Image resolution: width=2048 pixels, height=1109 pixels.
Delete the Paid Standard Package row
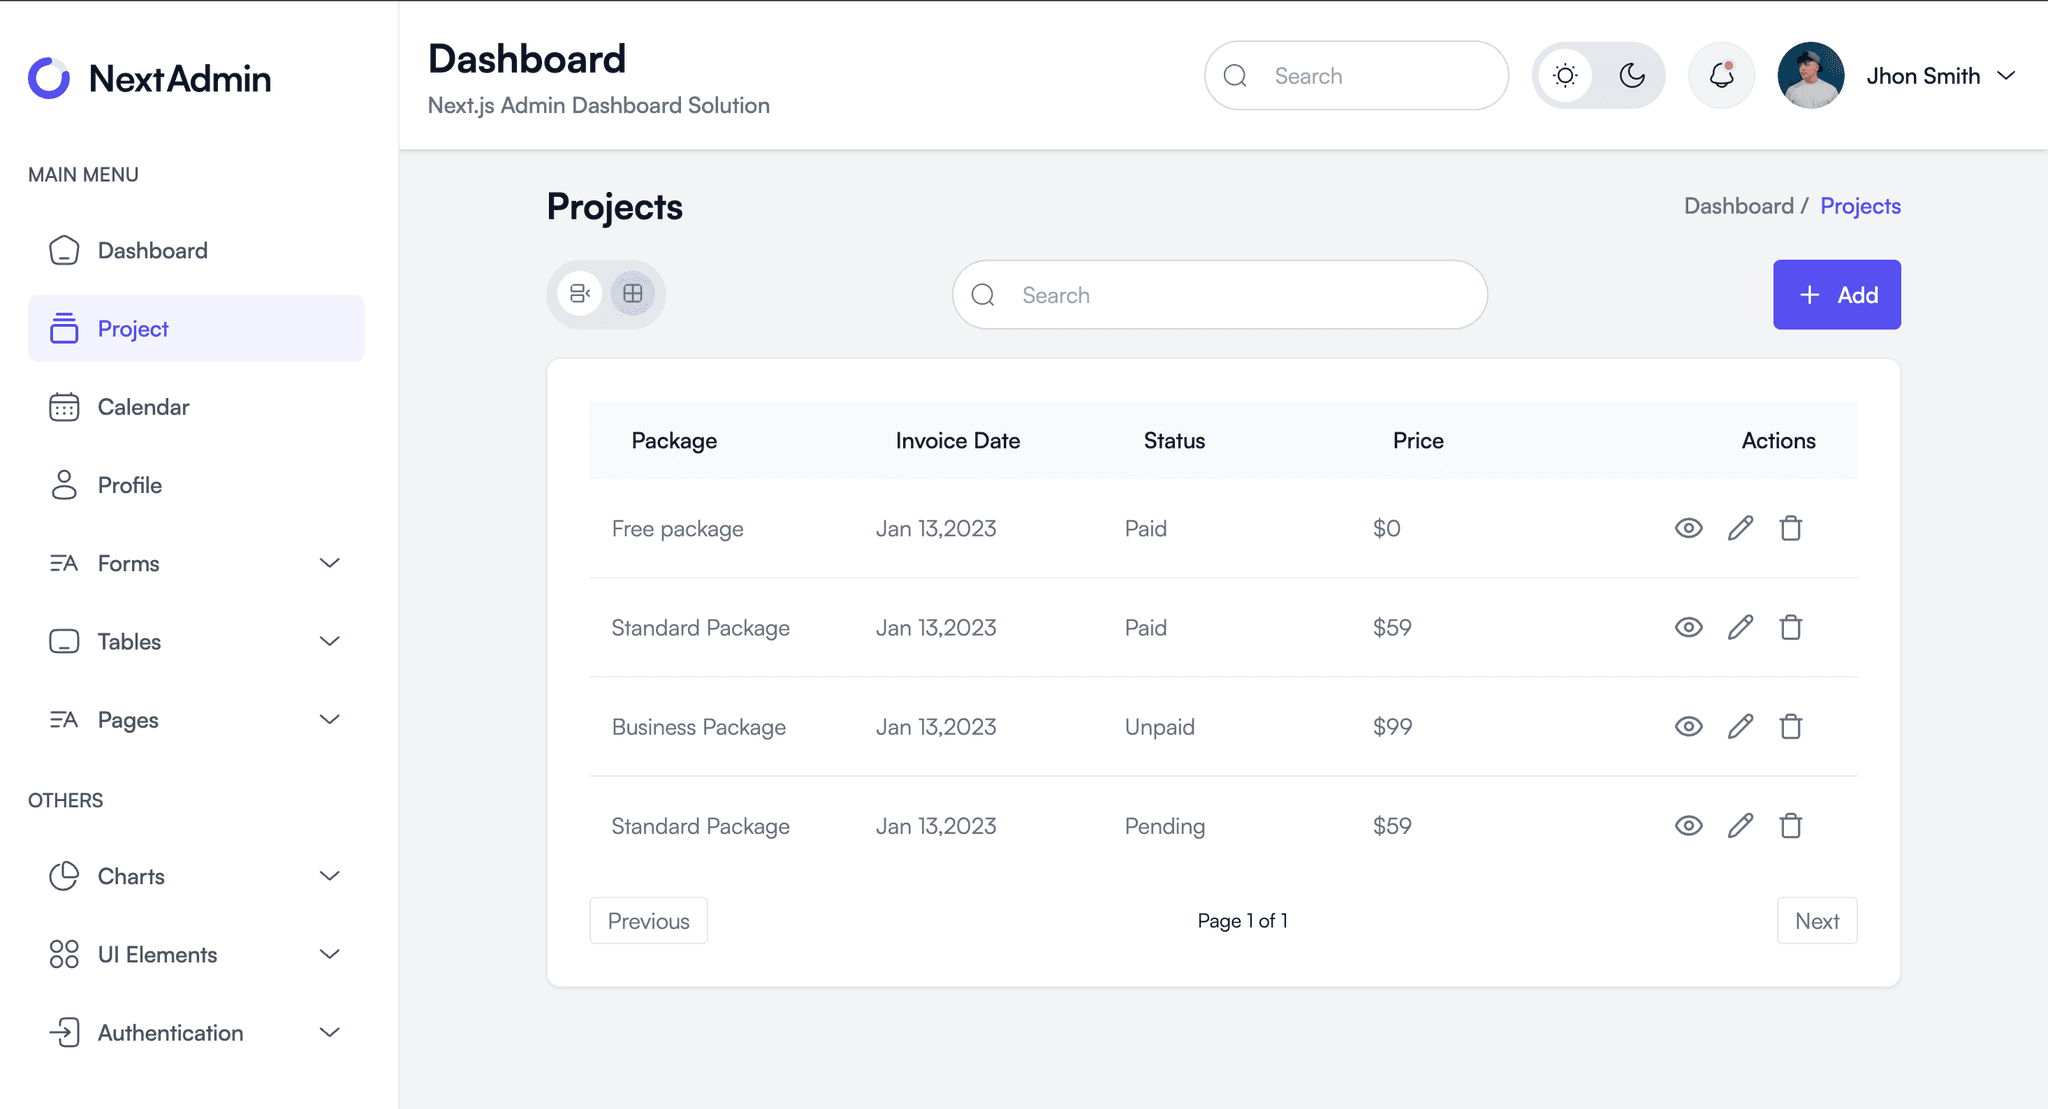pos(1790,627)
